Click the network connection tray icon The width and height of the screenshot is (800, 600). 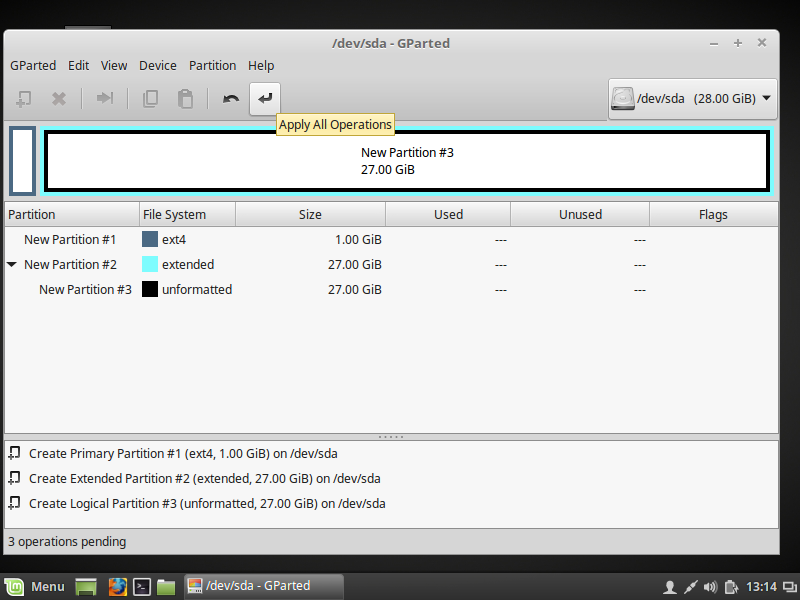tap(690, 587)
